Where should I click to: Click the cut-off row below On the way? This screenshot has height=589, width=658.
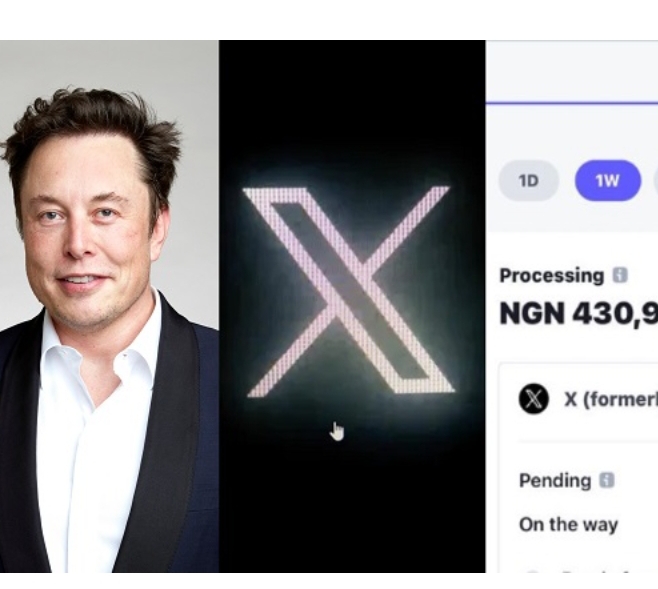(x=588, y=571)
